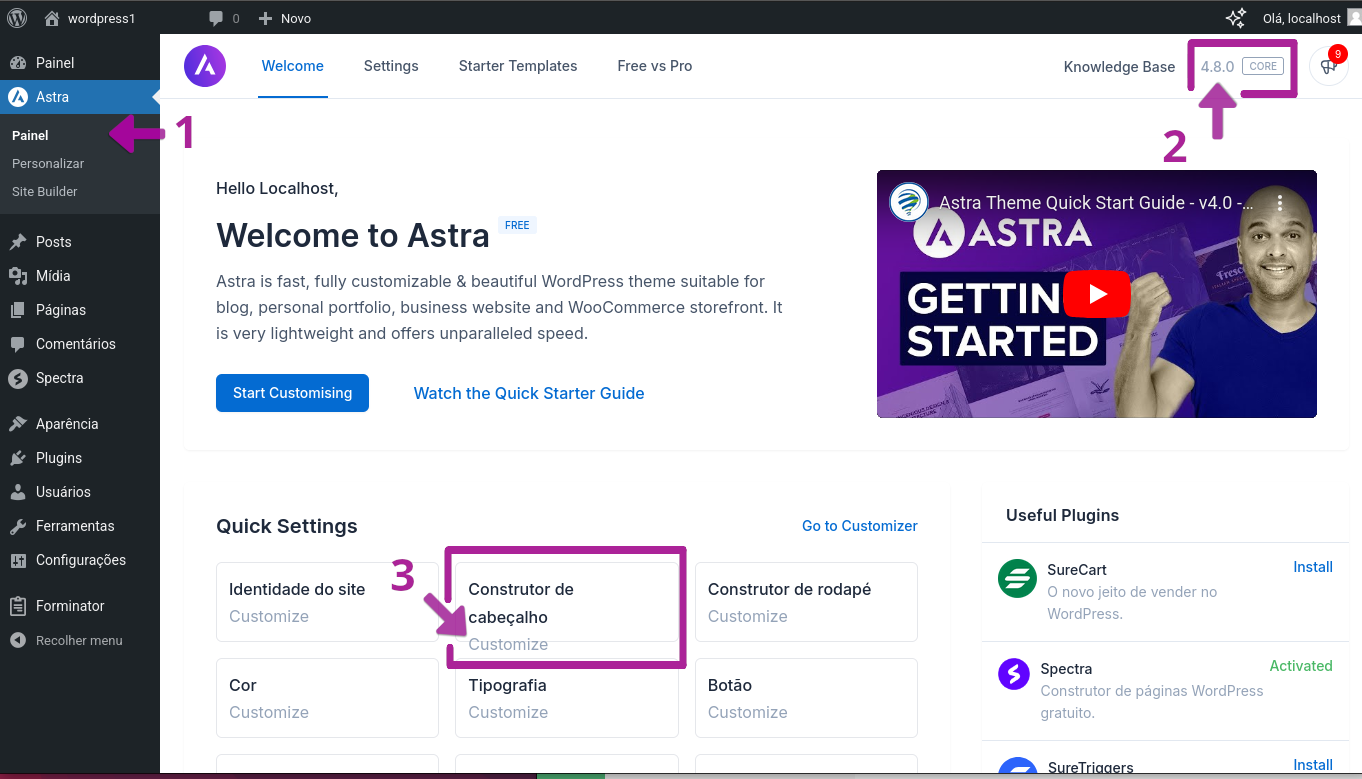Open video options three-dot menu
Viewport: 1362px width, 779px height.
click(x=1280, y=202)
